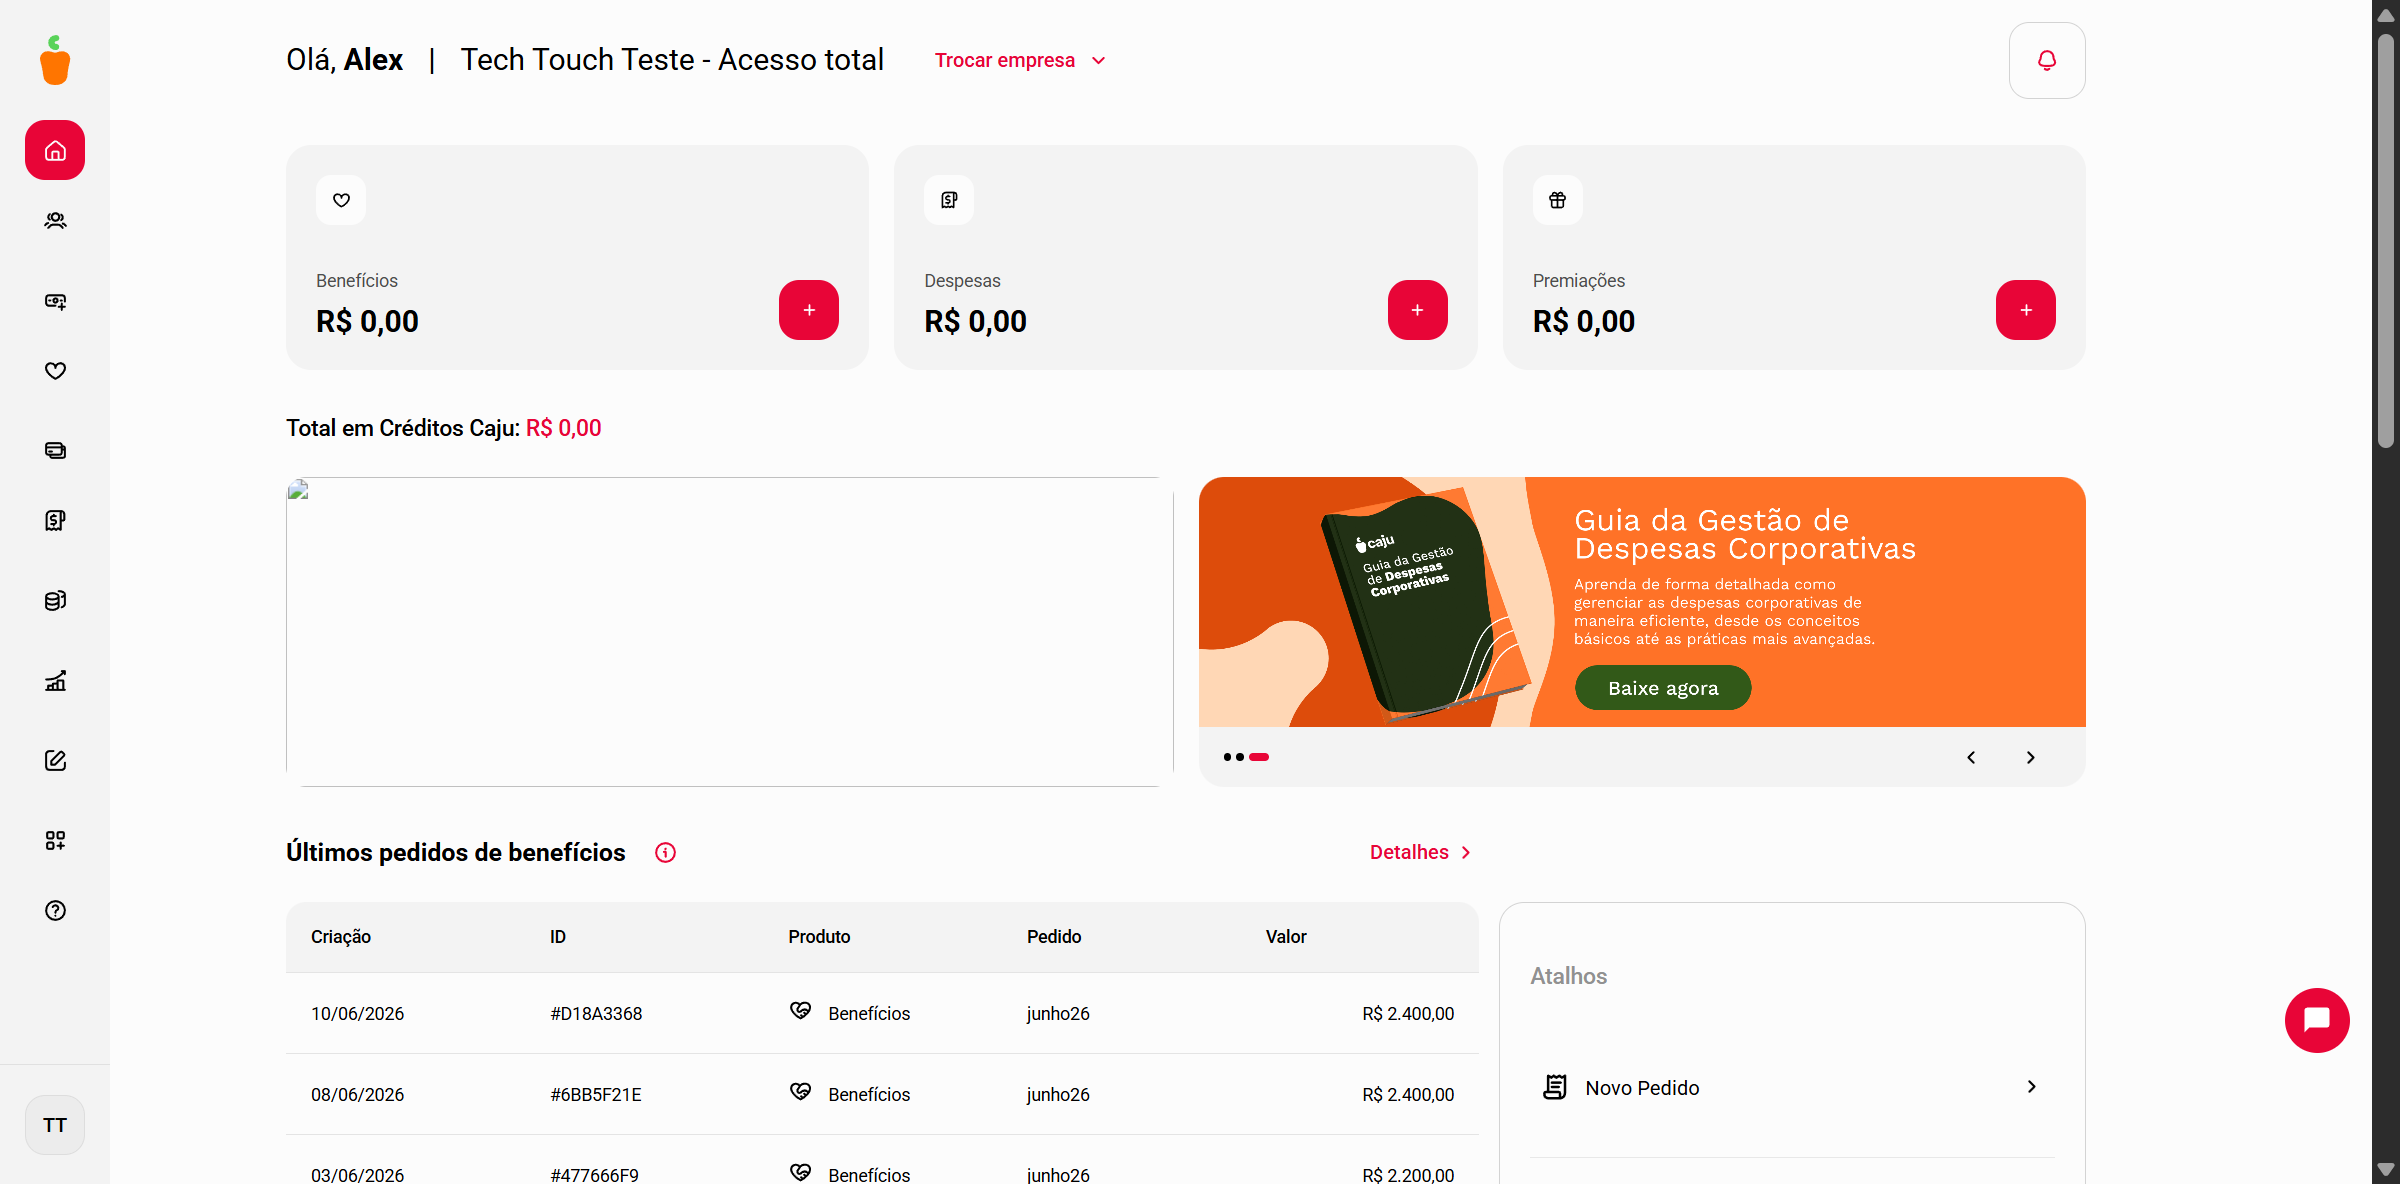
Task: Click the Produto column header
Action: pos(819,937)
